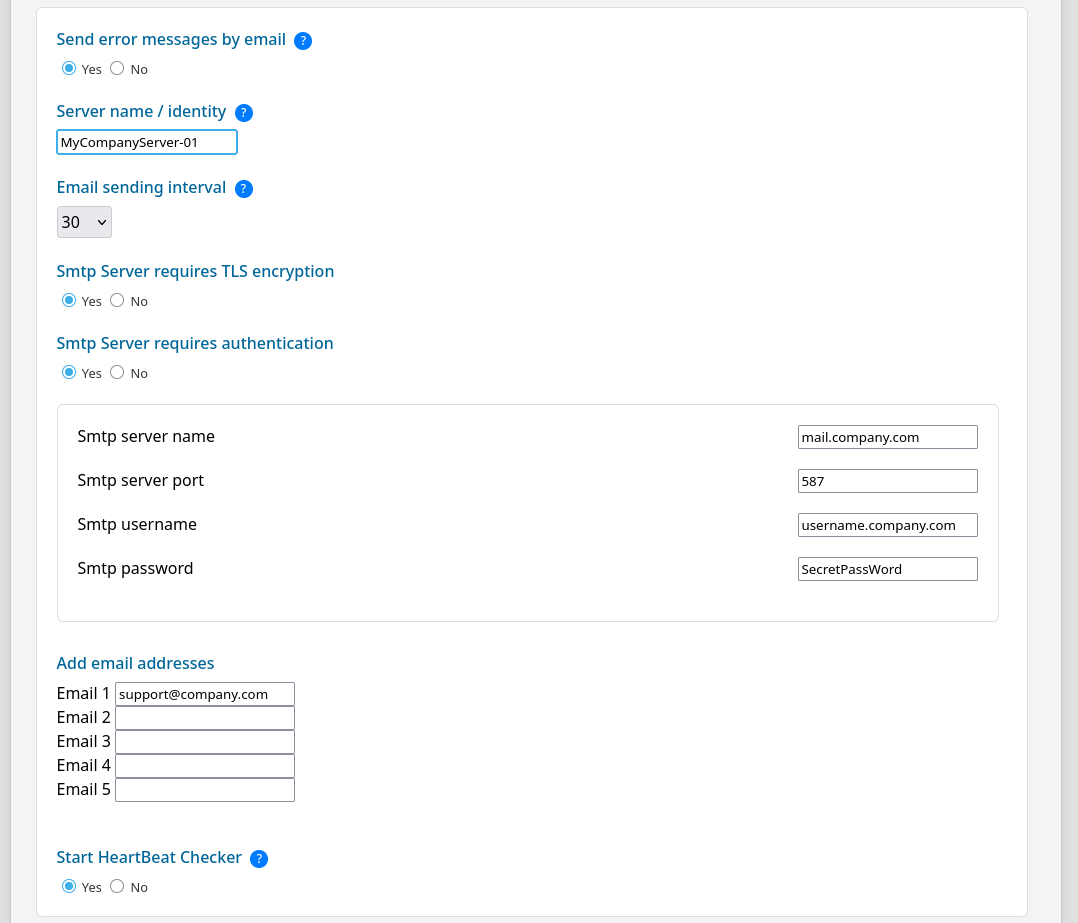Choose Yes for TLS encryption requirement
1078x923 pixels.
click(69, 300)
